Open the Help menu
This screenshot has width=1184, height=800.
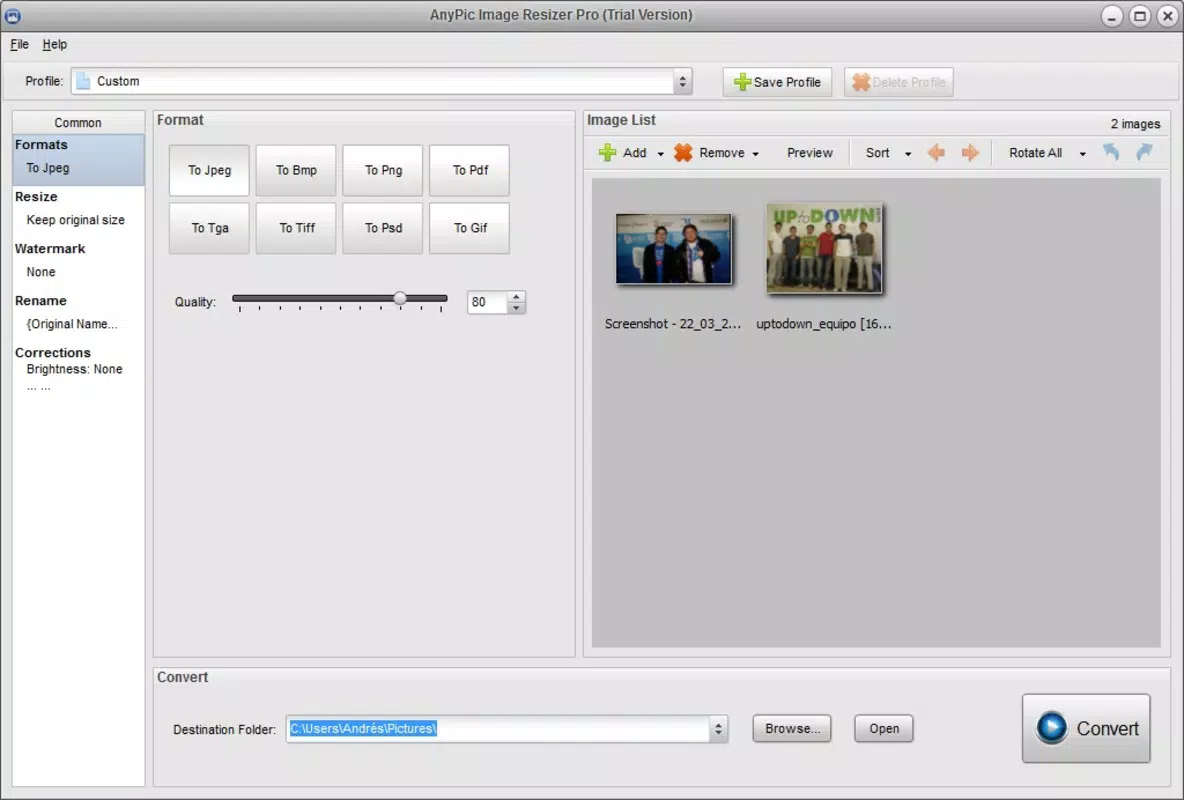[54, 45]
